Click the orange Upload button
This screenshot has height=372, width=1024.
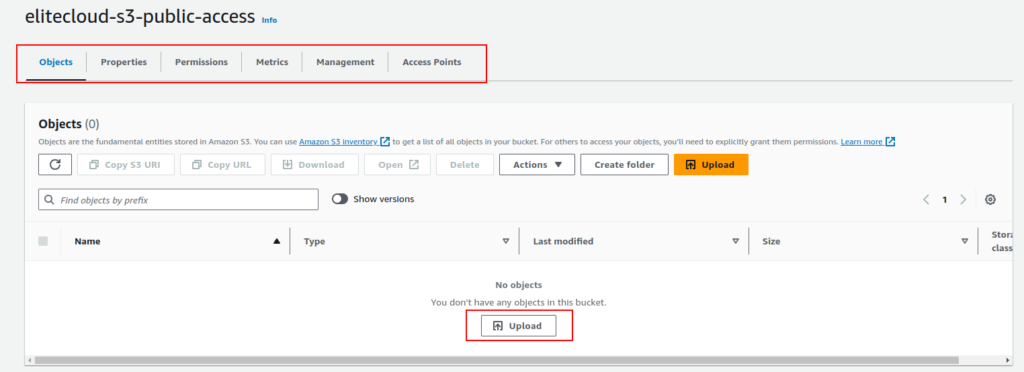tap(711, 164)
